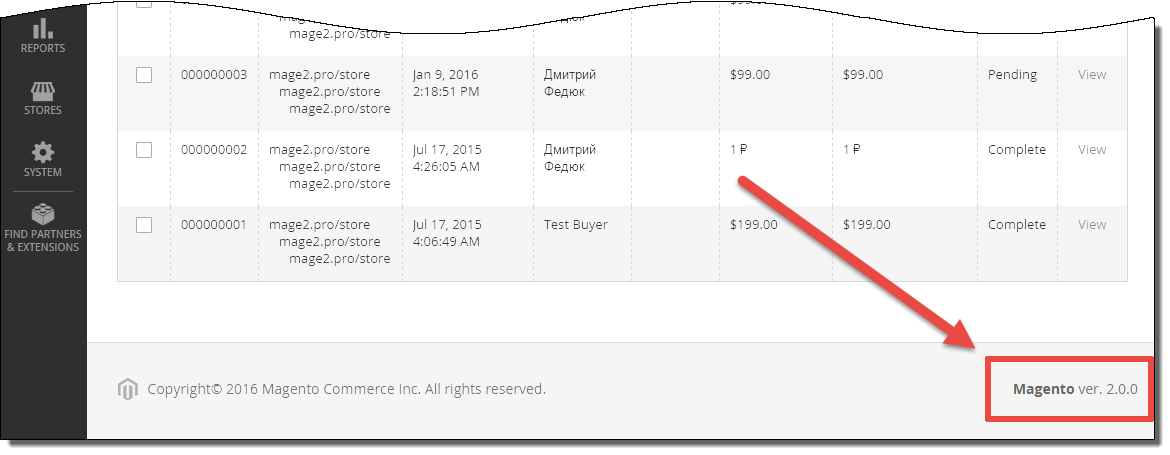
Task: Open the Reports menu icon
Action: [43, 28]
